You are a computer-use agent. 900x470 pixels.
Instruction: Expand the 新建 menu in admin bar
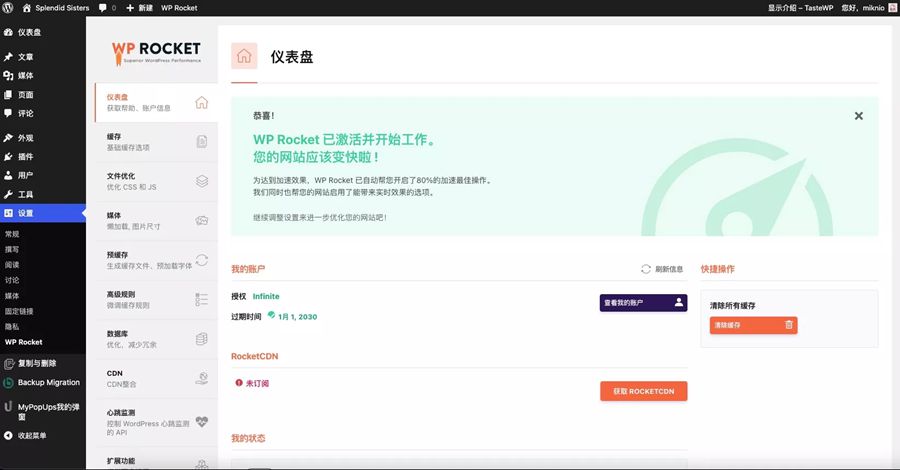point(139,7)
